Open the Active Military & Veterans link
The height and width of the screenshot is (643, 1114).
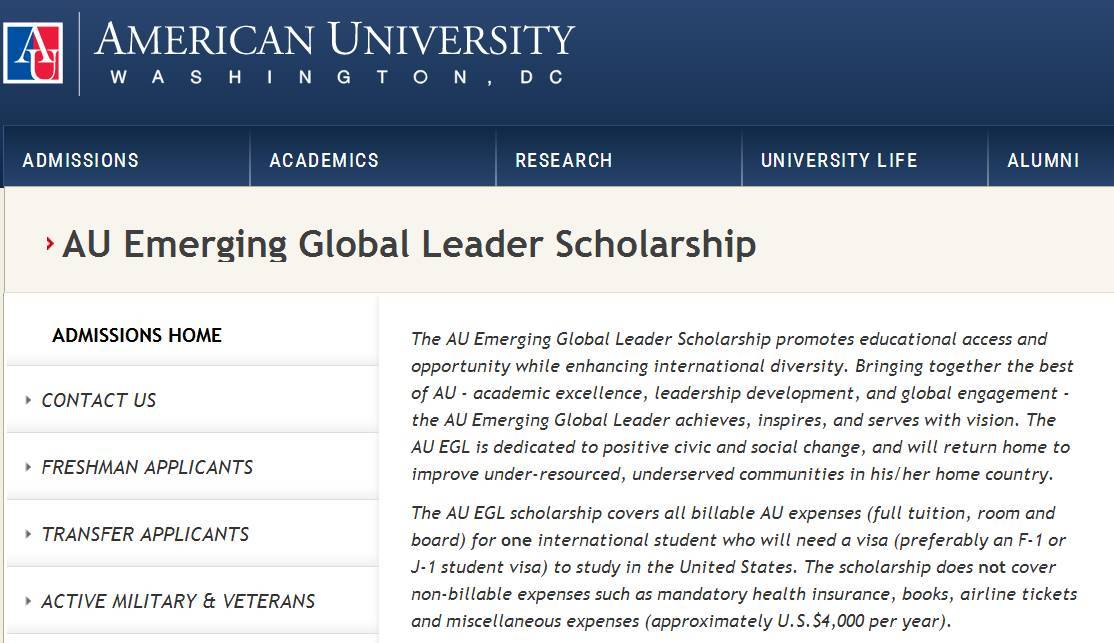(x=178, y=601)
